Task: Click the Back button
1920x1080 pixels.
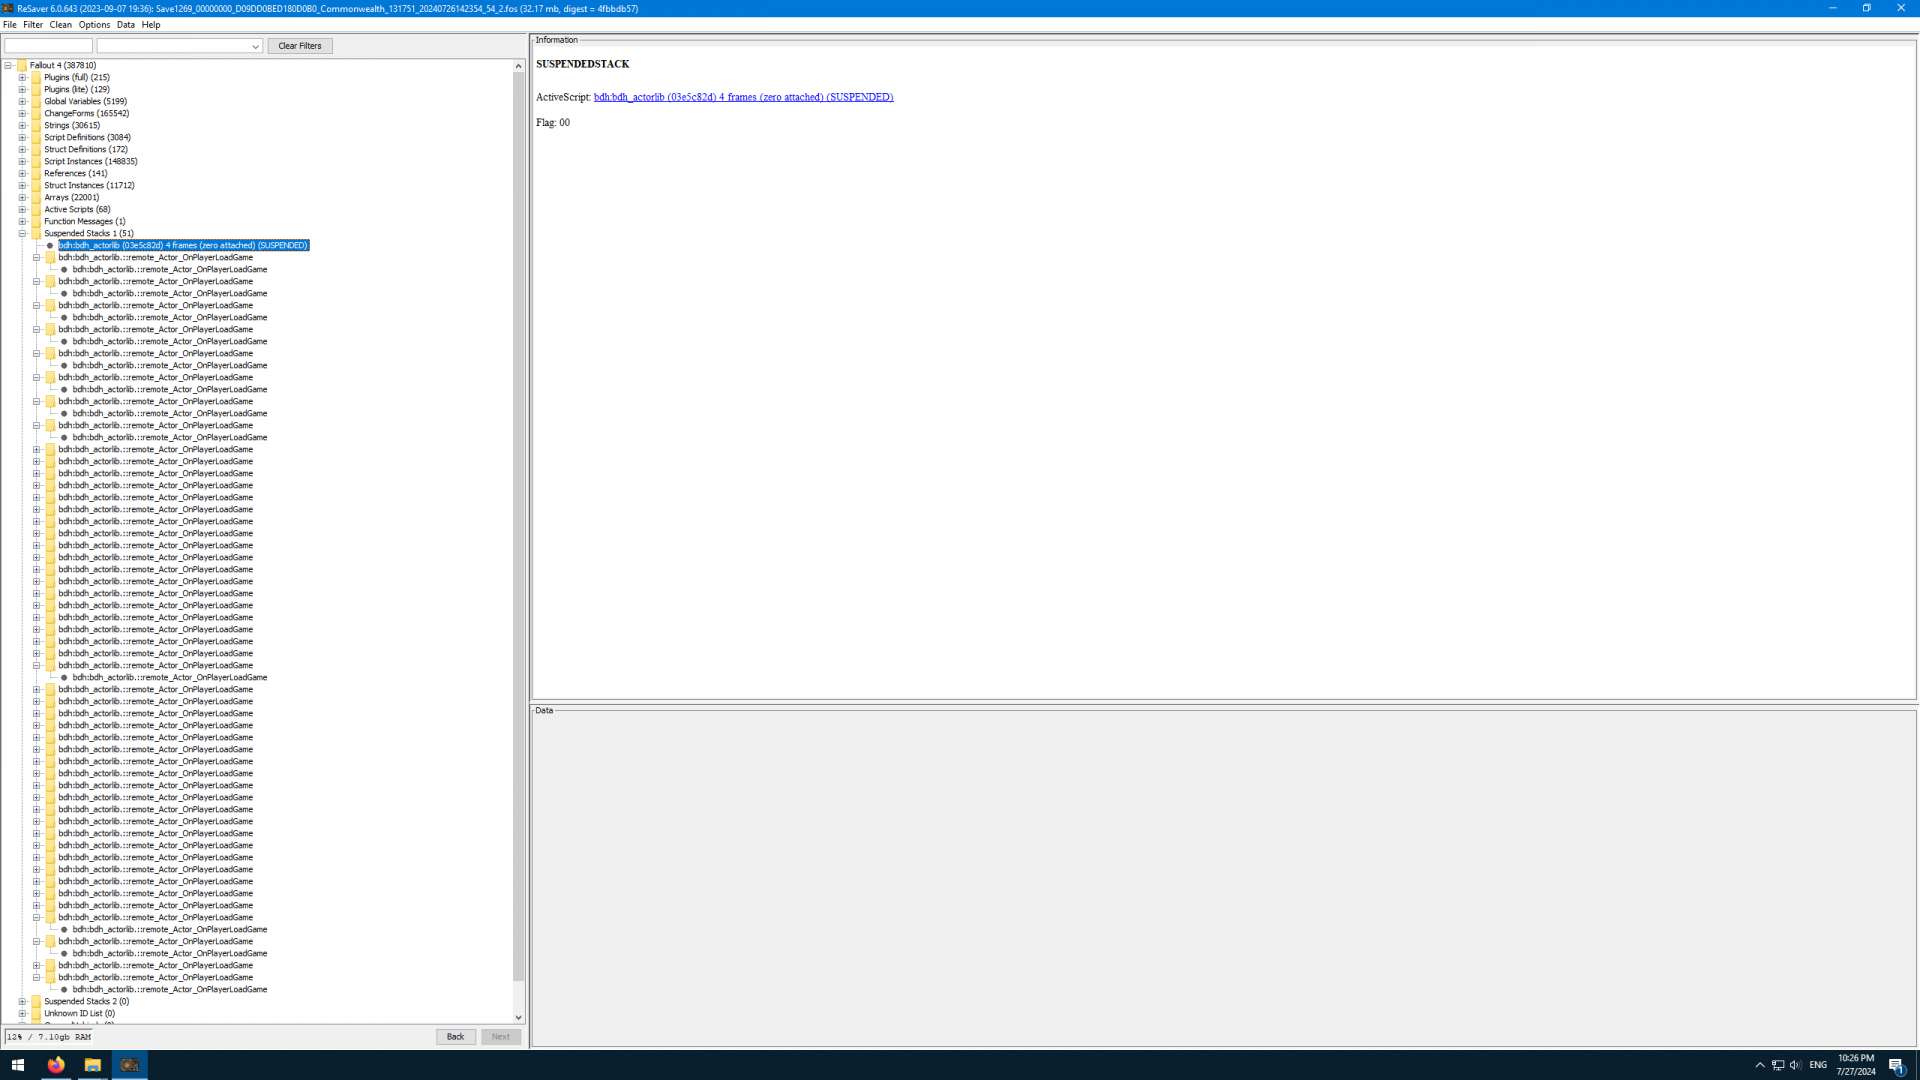Action: (x=455, y=1036)
